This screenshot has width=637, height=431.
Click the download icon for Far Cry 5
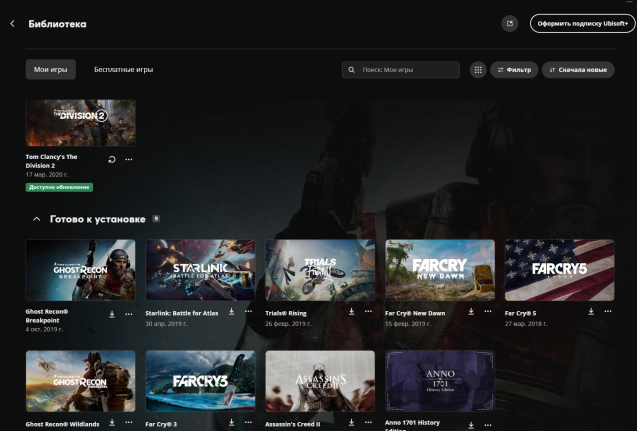(x=591, y=312)
